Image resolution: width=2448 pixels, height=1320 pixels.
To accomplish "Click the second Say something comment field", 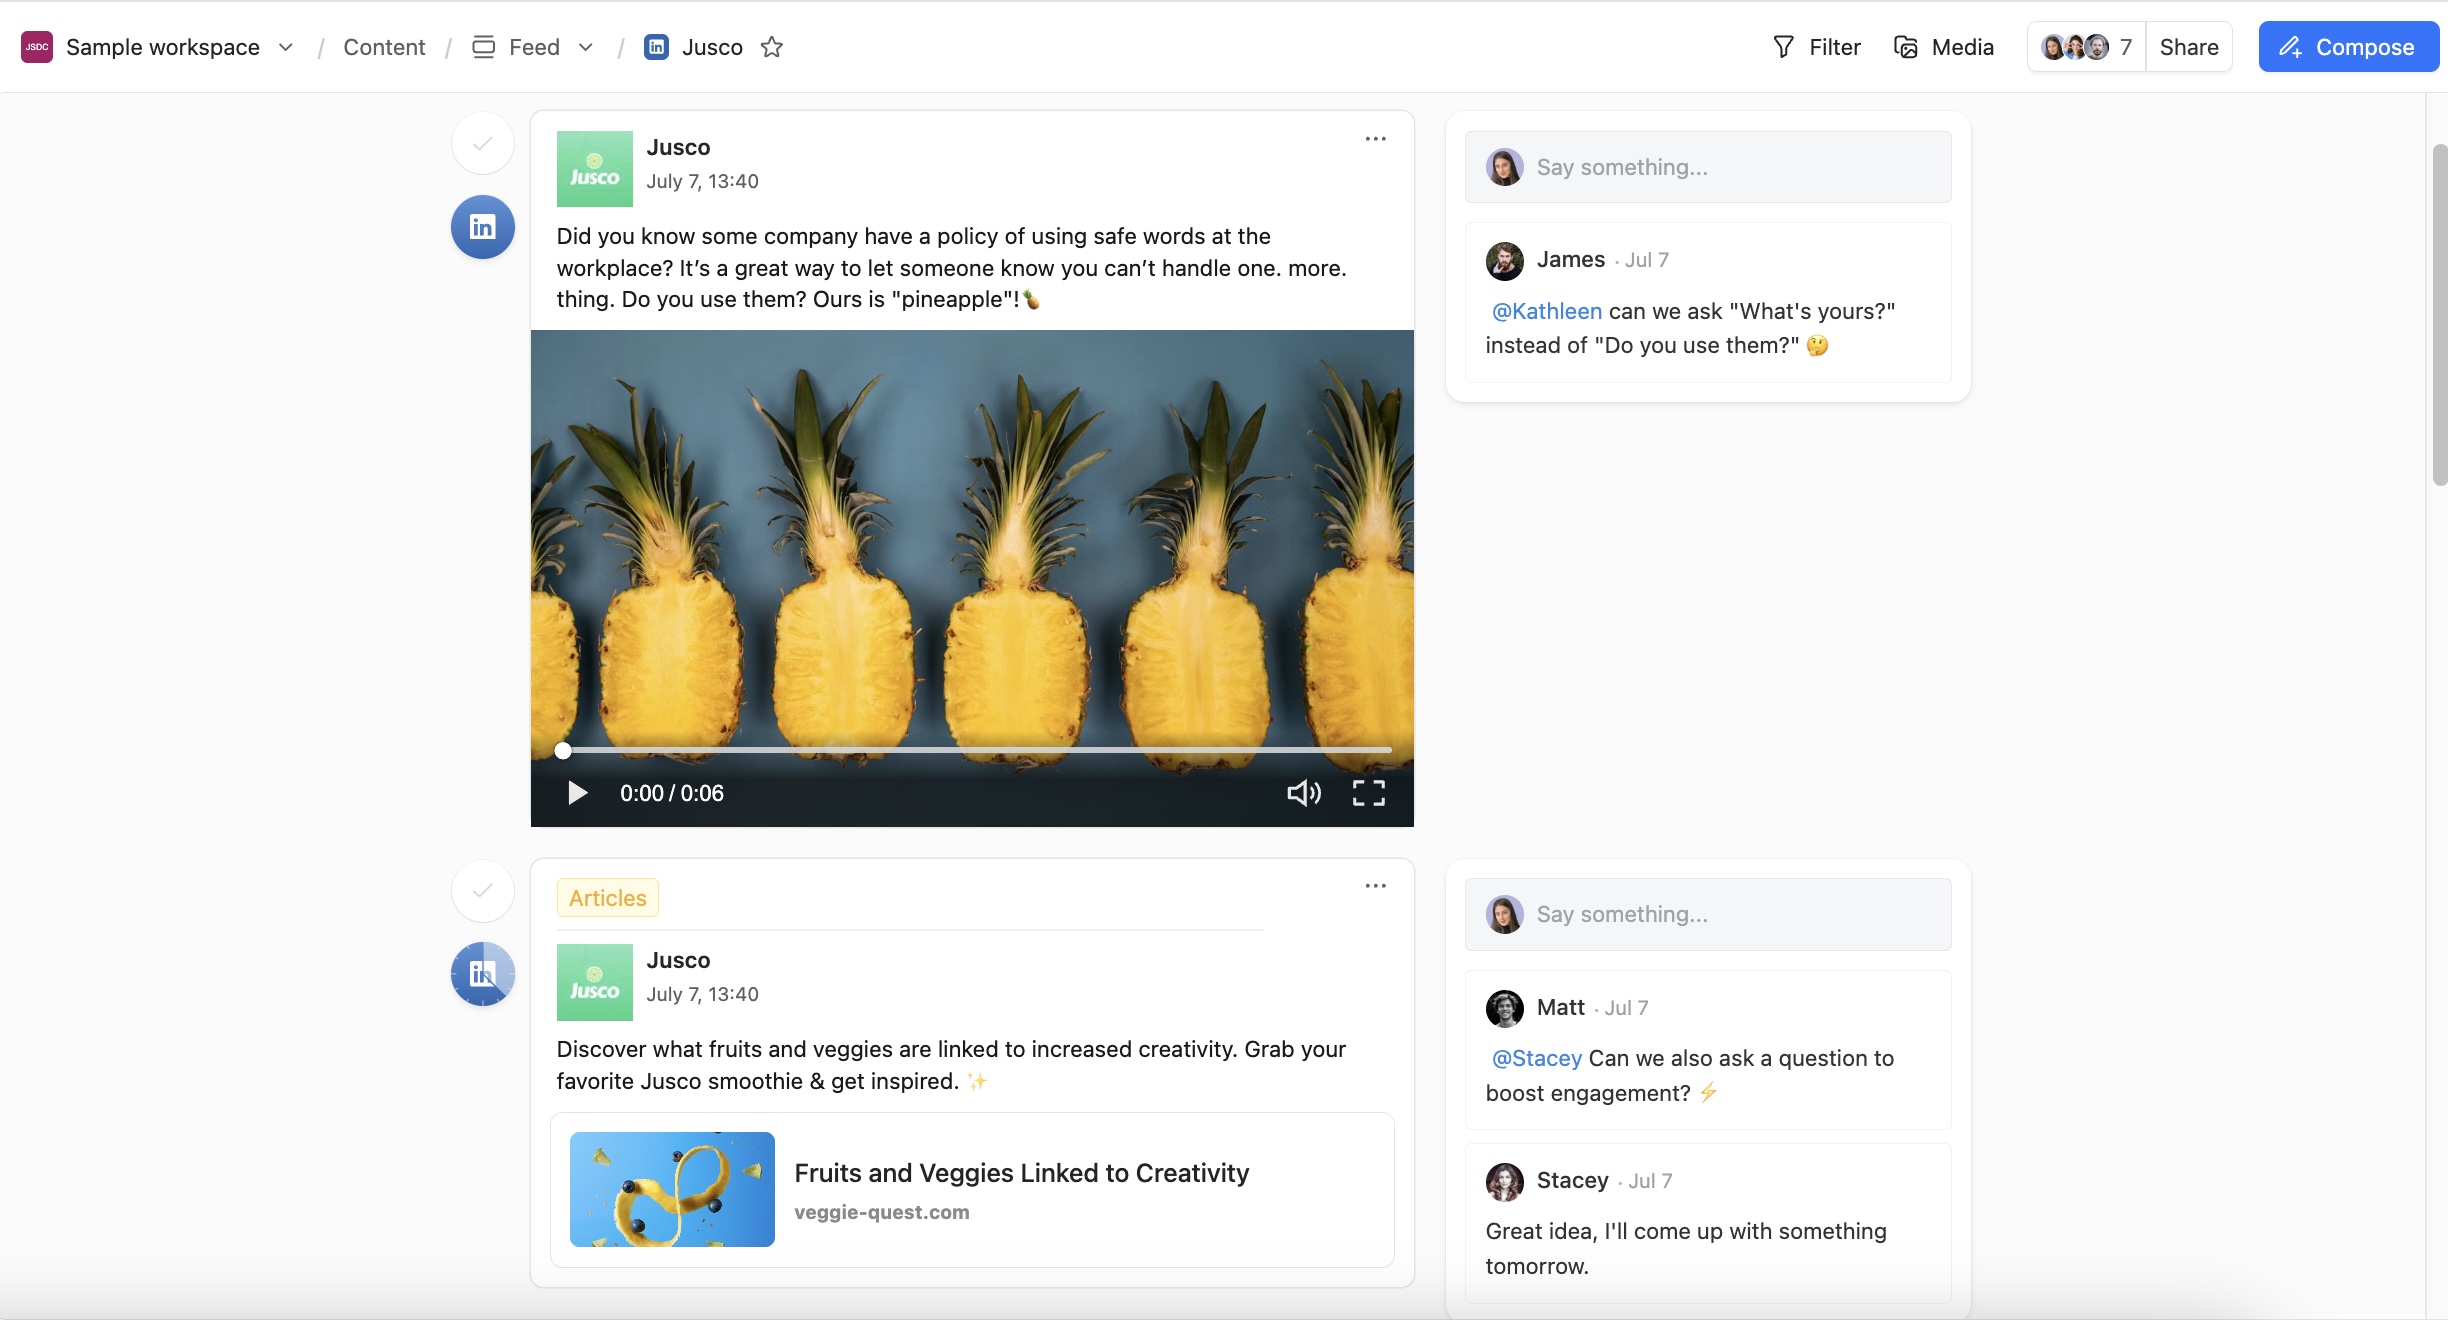I will point(1708,914).
